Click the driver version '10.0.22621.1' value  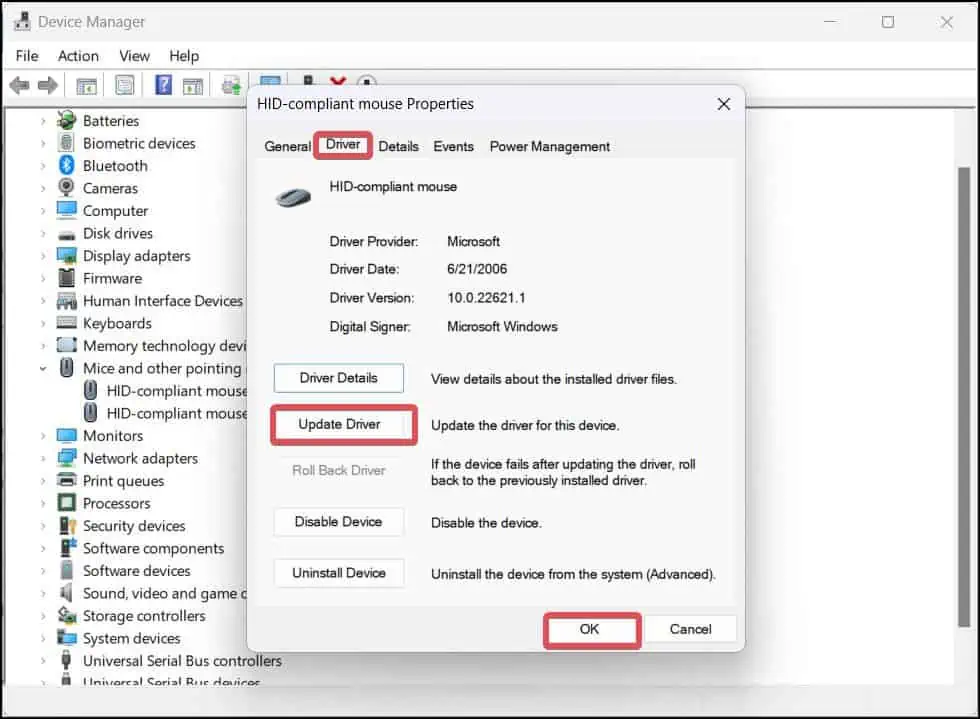click(486, 298)
